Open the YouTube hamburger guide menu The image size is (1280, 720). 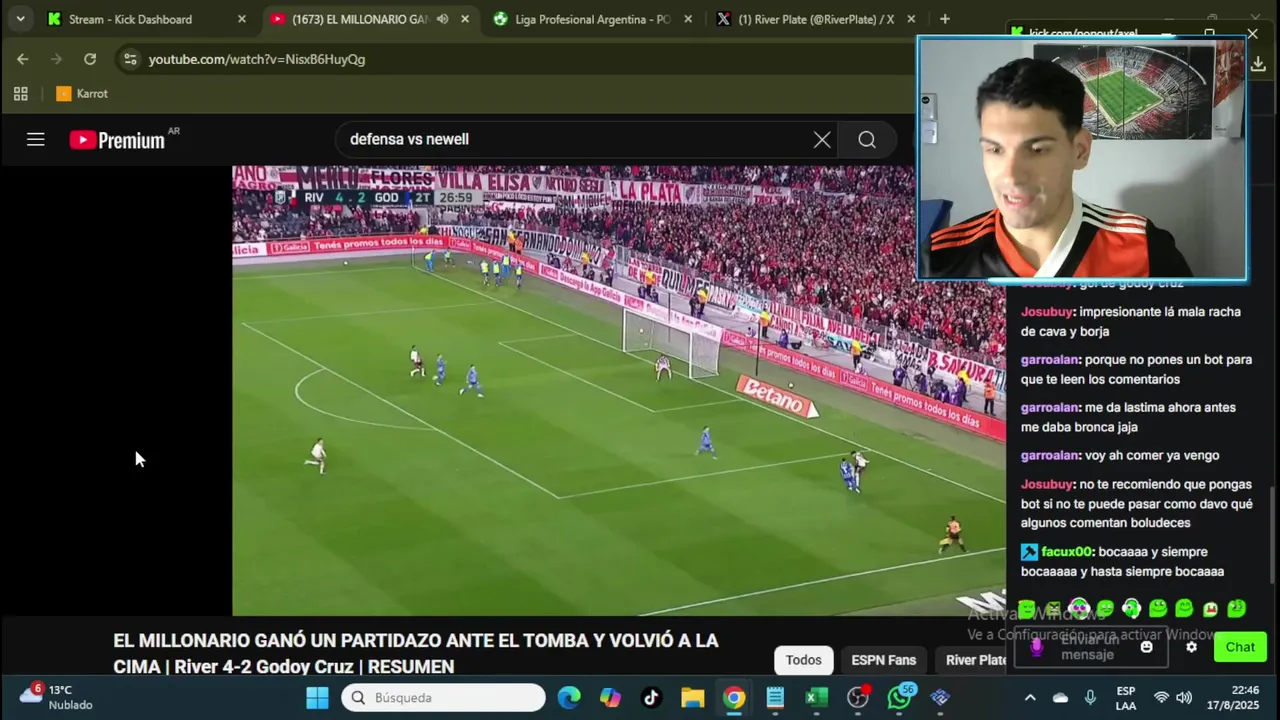[x=36, y=140]
